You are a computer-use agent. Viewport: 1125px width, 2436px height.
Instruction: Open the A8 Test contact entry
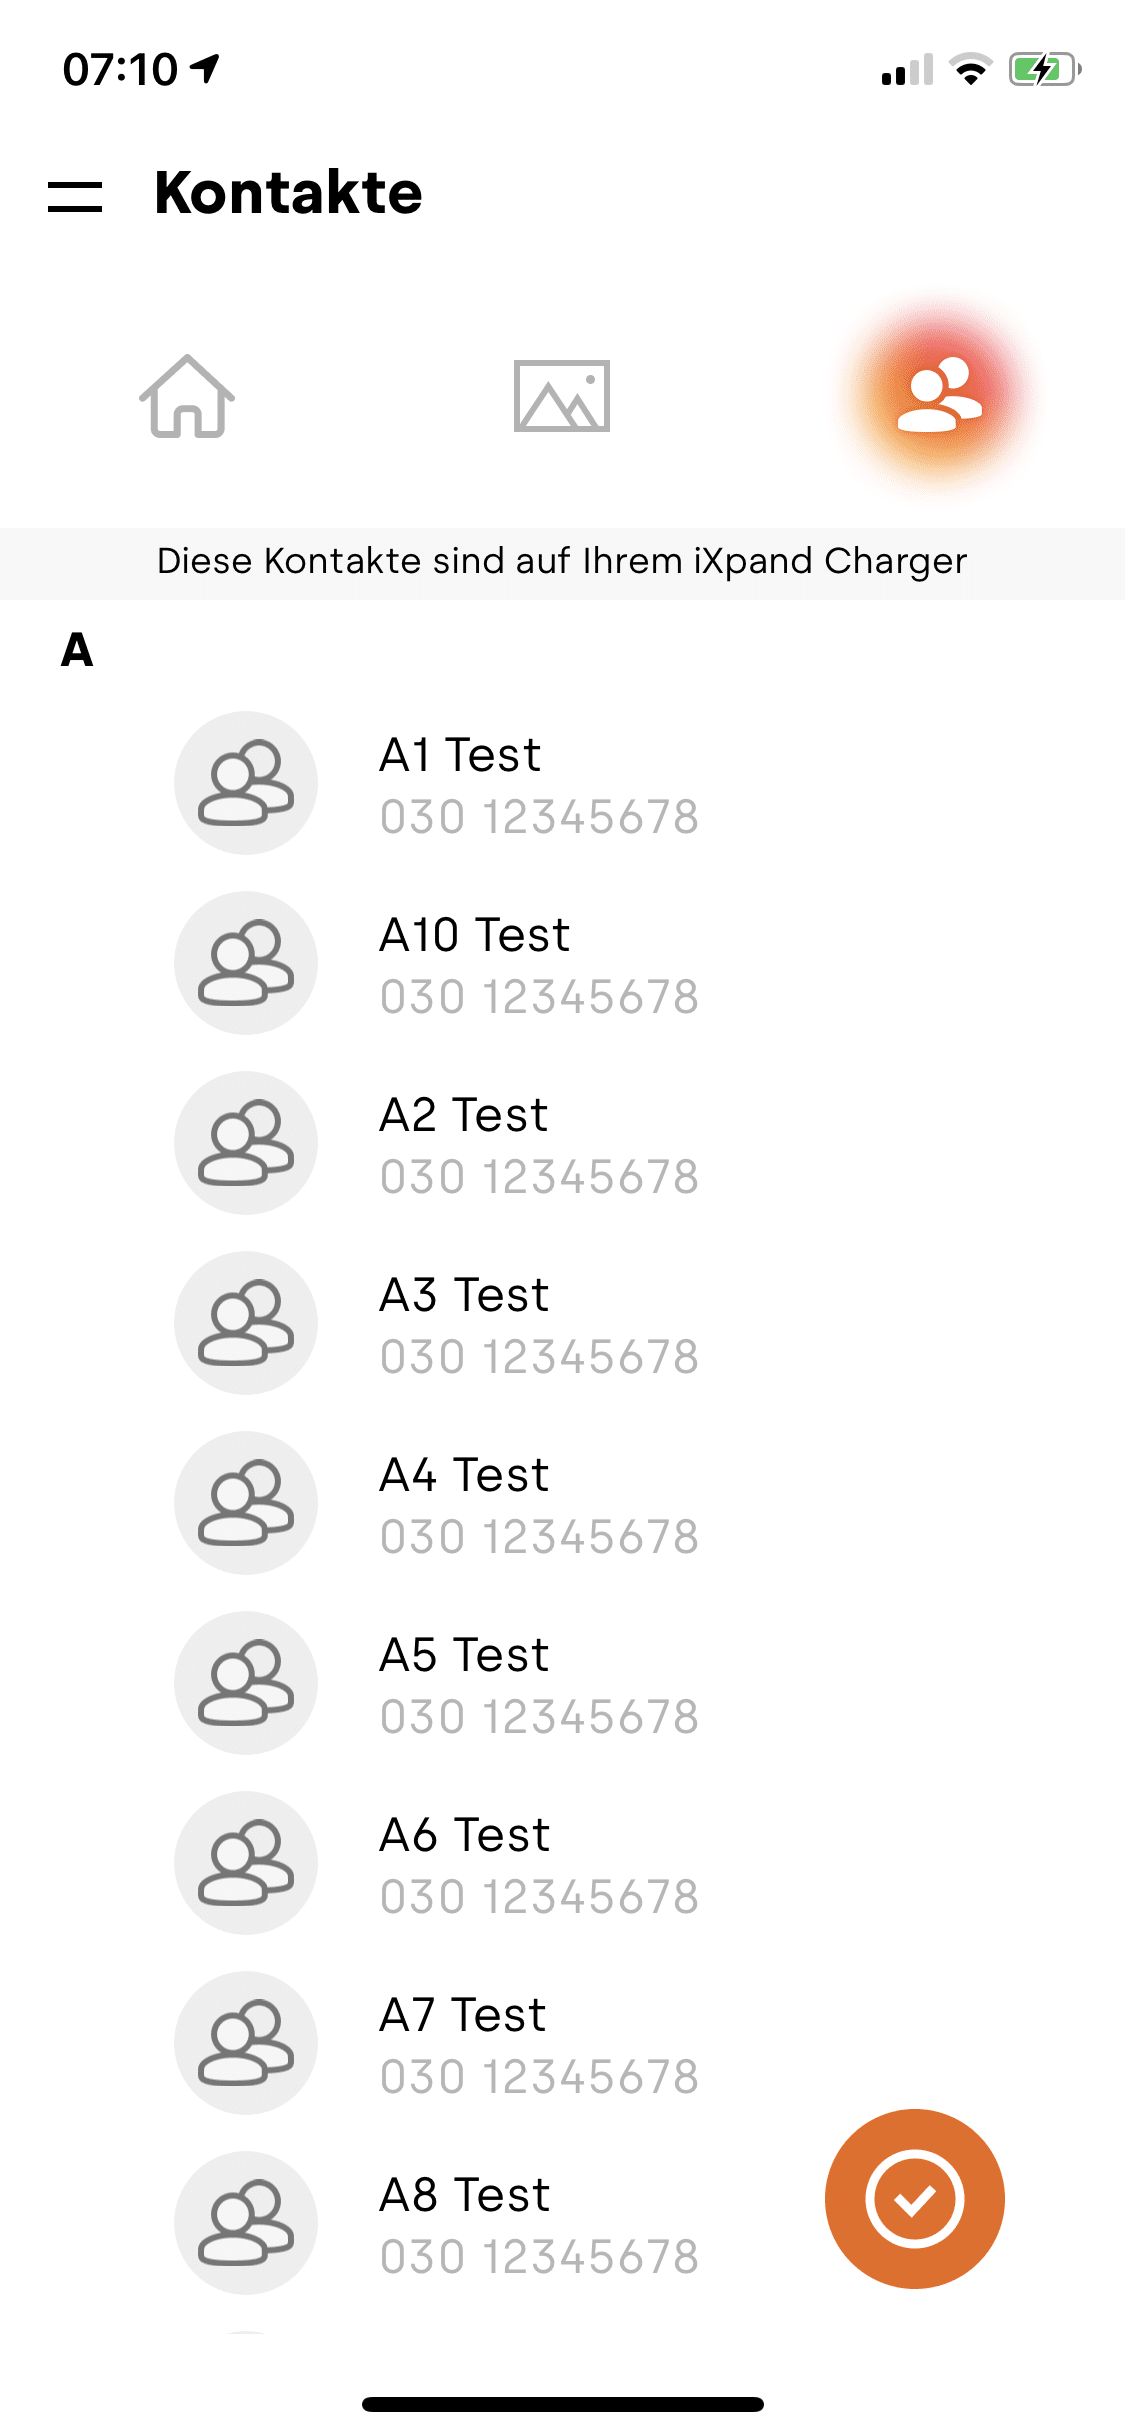[x=464, y=2222]
